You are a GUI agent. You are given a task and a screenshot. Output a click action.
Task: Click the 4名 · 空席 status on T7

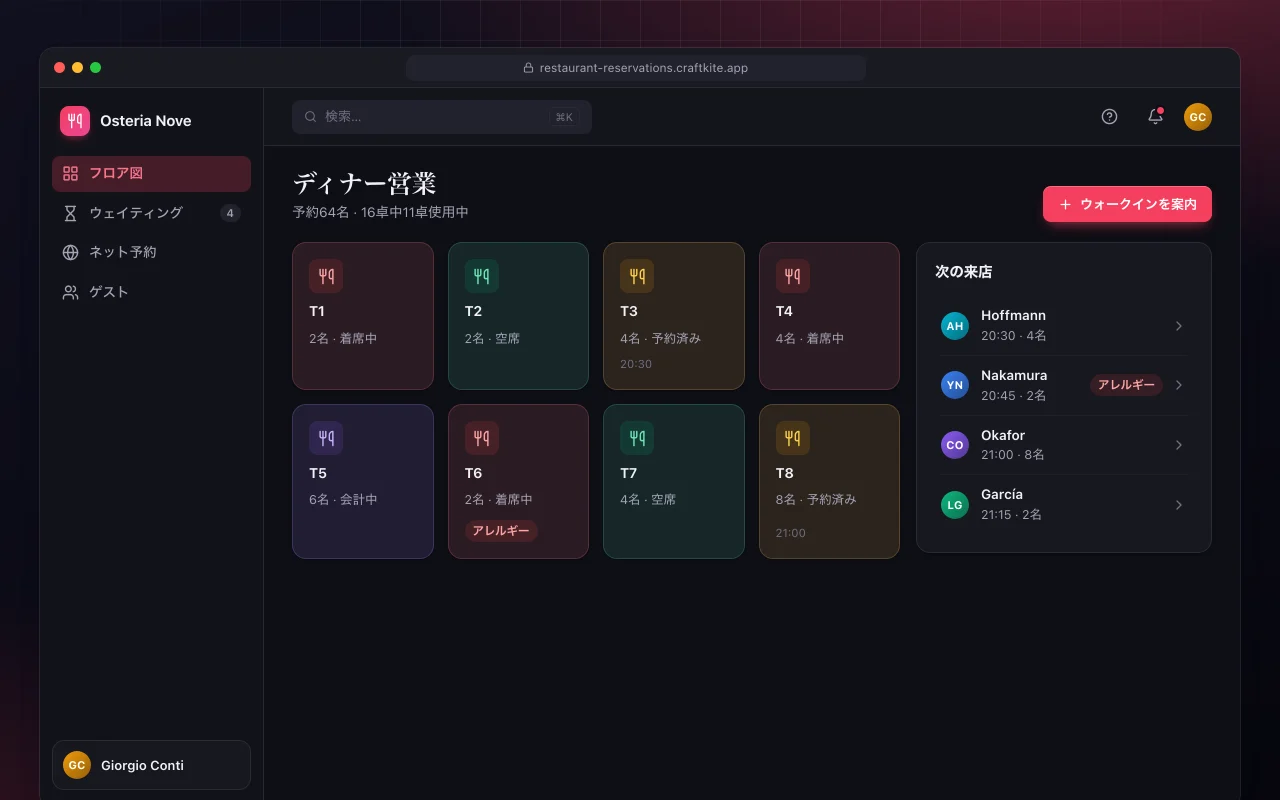tap(648, 499)
